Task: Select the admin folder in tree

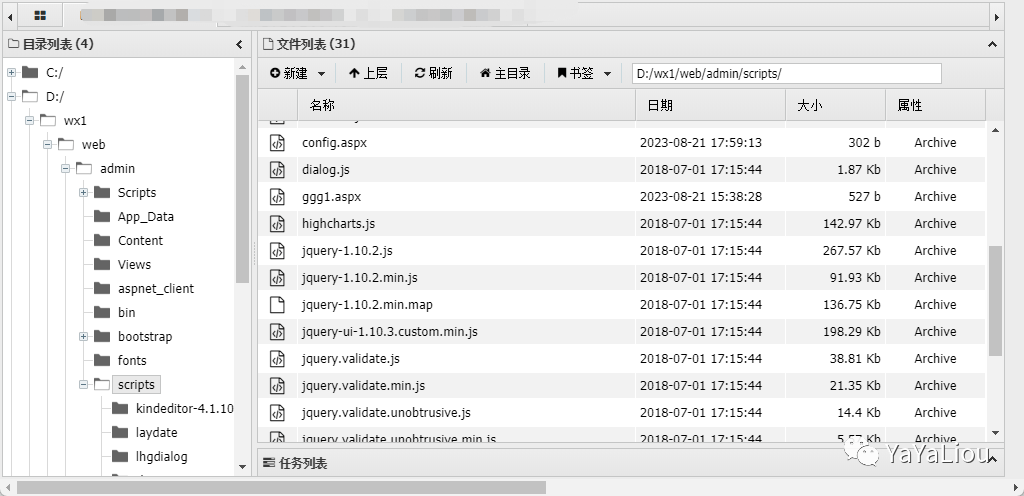Action: pyautogui.click(x=118, y=168)
